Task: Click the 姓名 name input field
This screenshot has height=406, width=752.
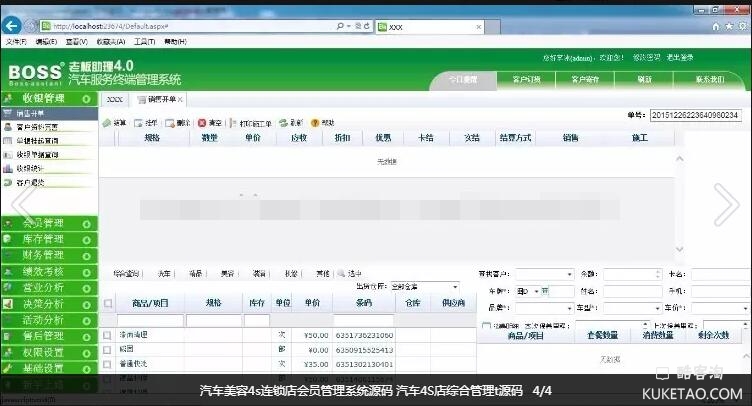Action: (x=632, y=291)
